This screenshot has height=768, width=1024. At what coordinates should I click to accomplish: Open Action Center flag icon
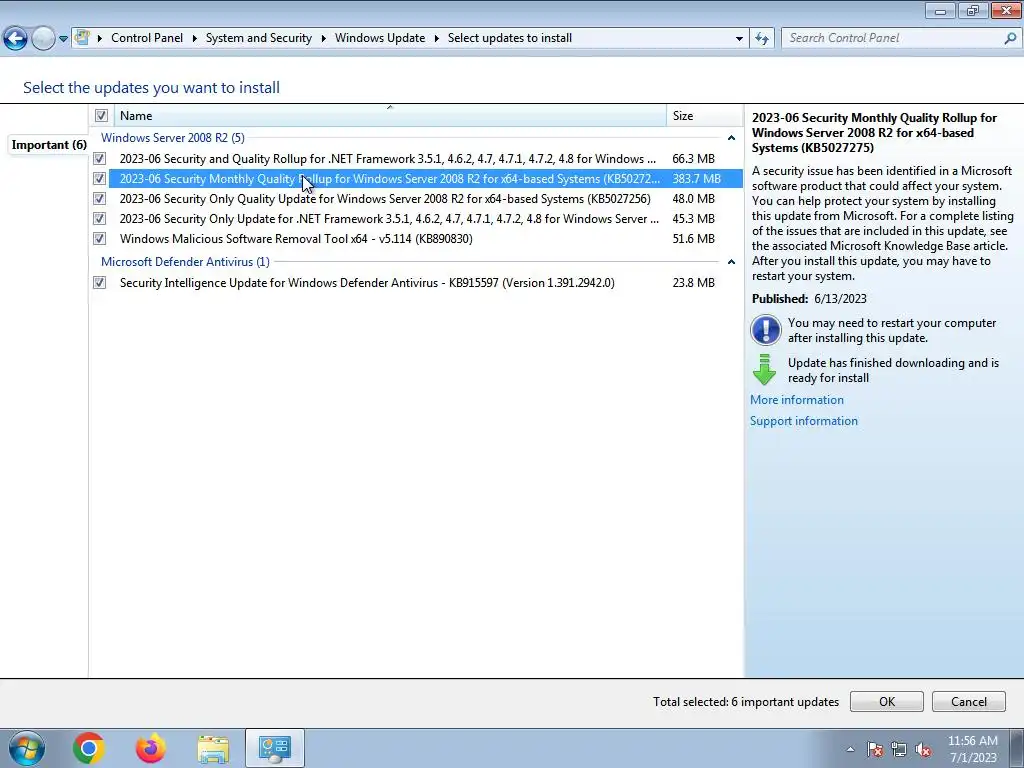coord(875,749)
